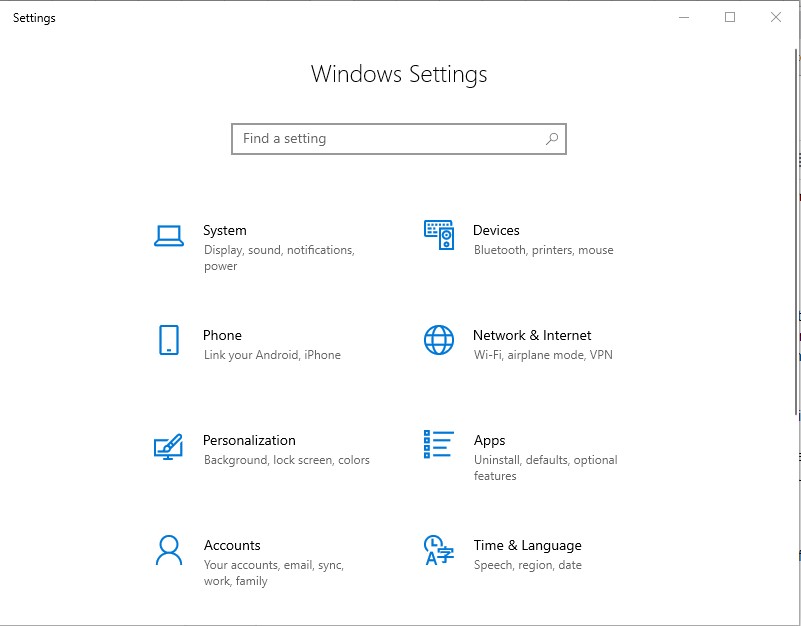The height and width of the screenshot is (626, 801).
Task: Open the Network & Internet globe icon
Action: point(439,340)
